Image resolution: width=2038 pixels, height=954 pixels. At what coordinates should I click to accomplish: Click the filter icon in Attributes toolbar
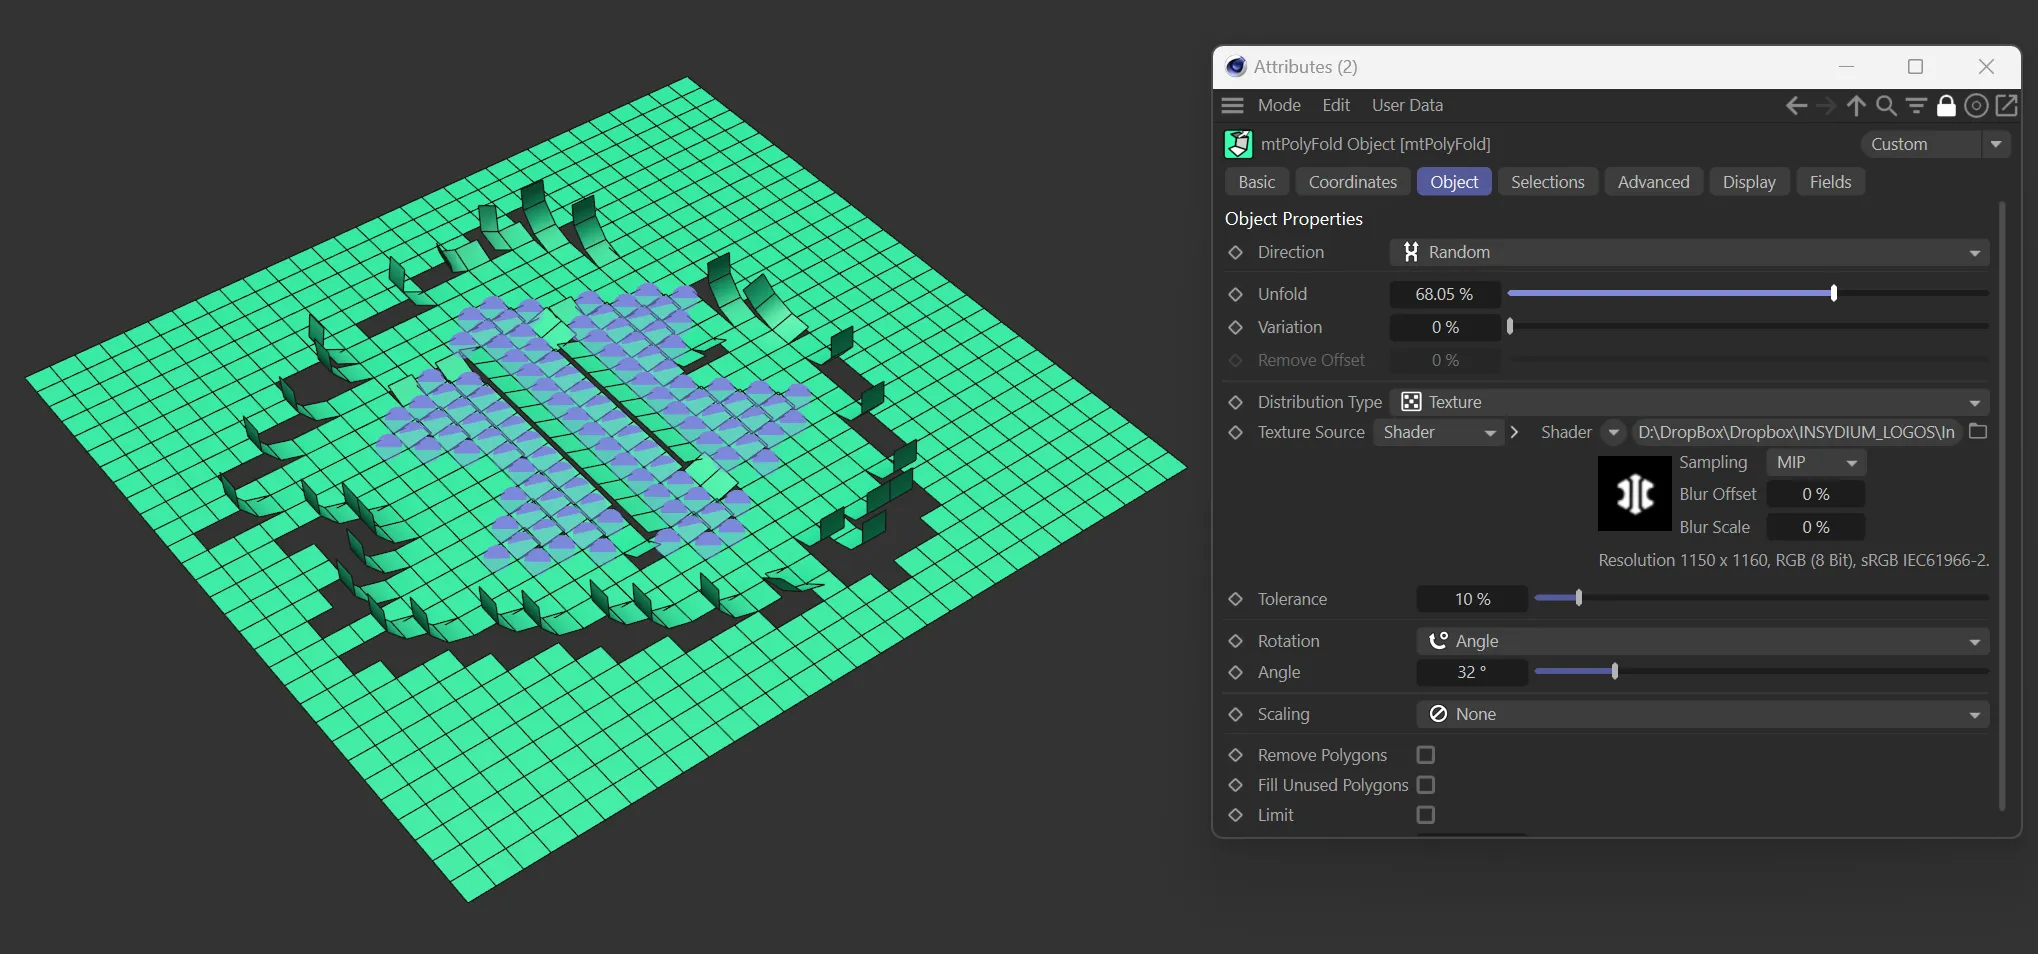(x=1916, y=106)
